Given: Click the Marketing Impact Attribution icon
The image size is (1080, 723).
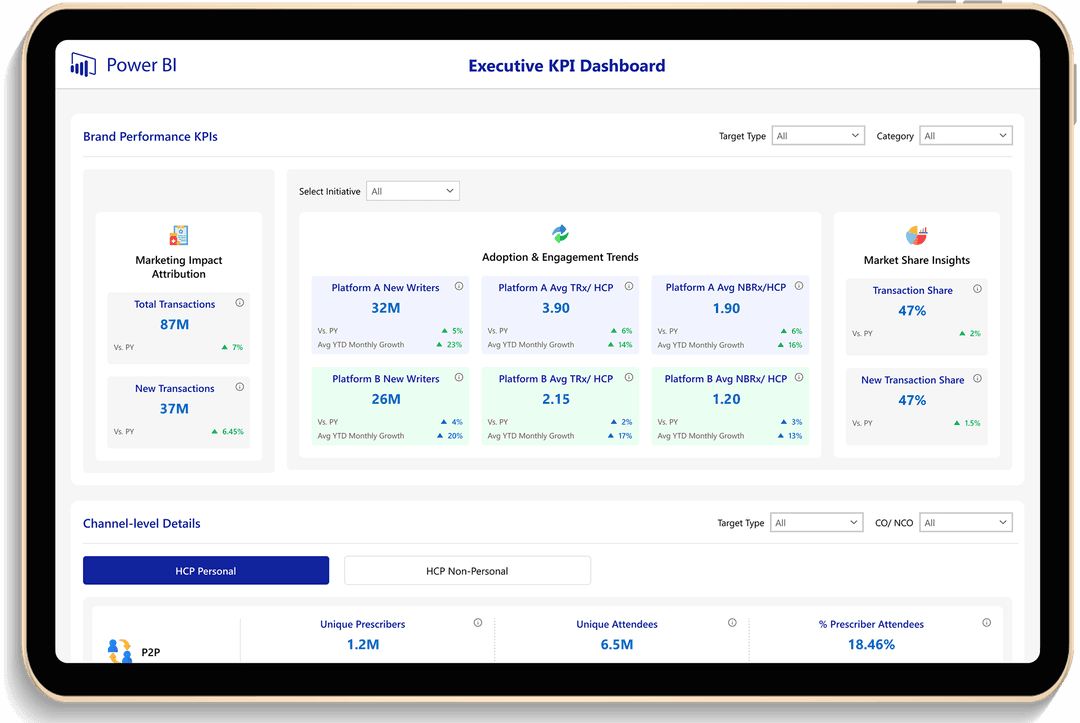Looking at the screenshot, I should 179,235.
